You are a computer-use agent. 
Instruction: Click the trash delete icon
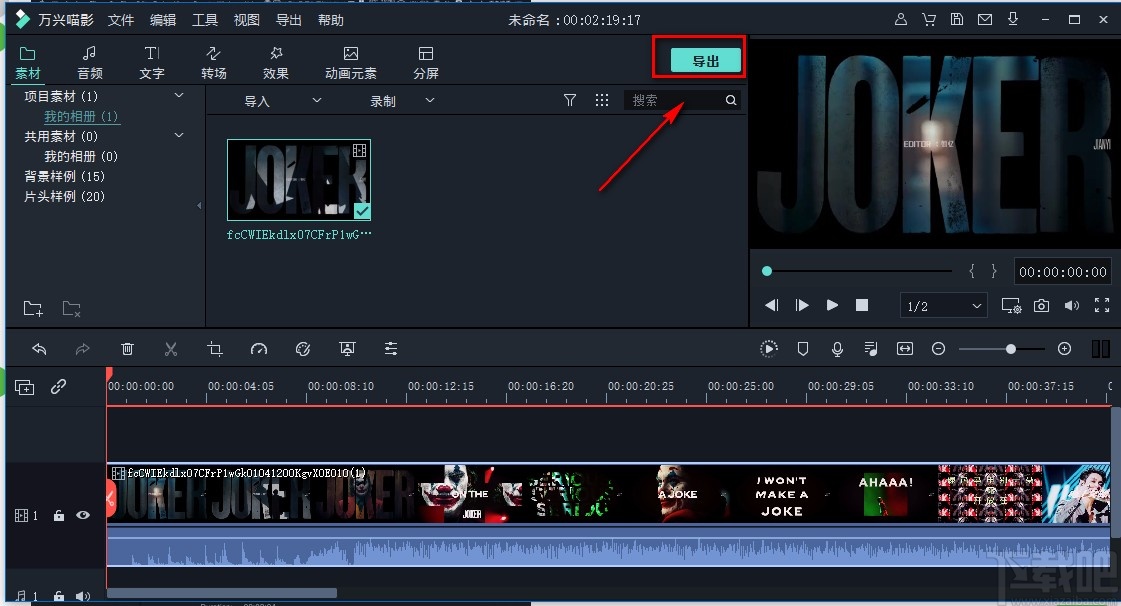(x=127, y=349)
